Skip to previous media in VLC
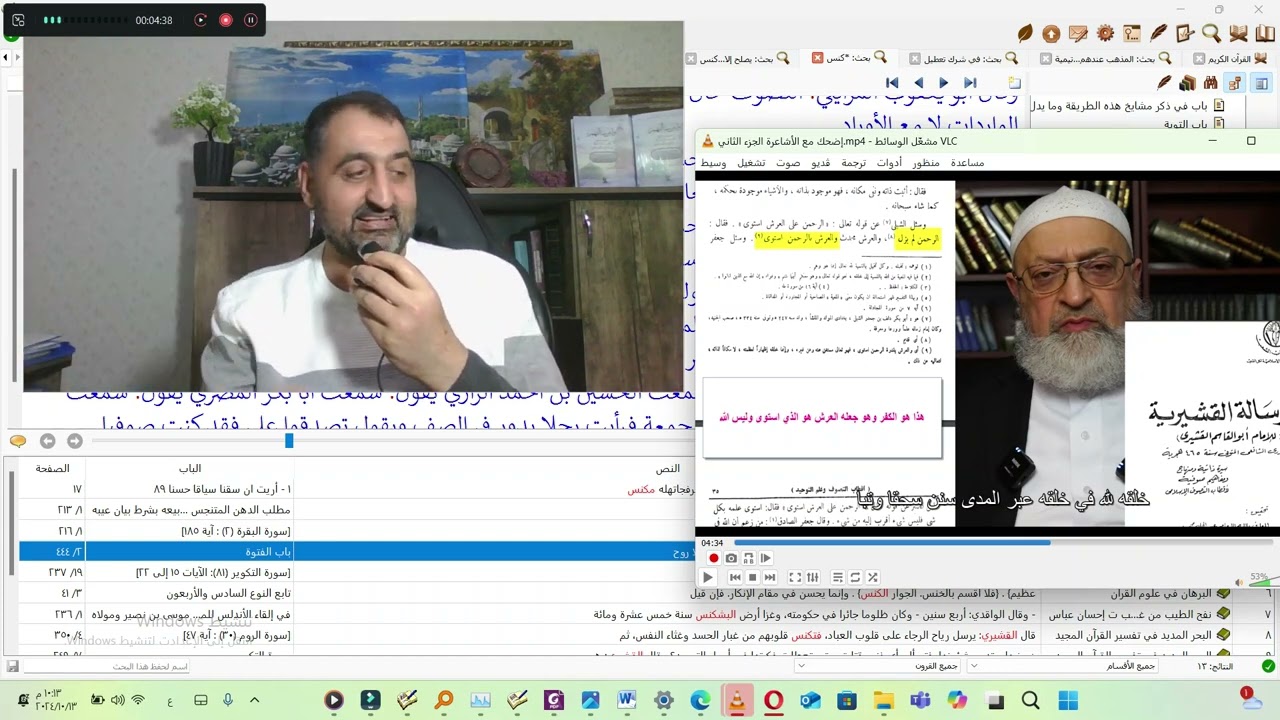The height and width of the screenshot is (720, 1280). pyautogui.click(x=735, y=577)
